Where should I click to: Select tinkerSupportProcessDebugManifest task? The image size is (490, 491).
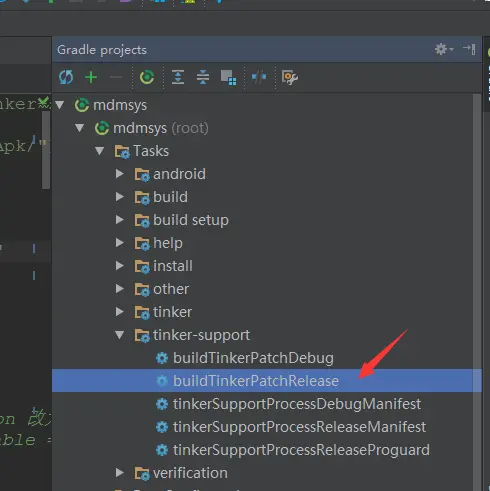click(297, 404)
